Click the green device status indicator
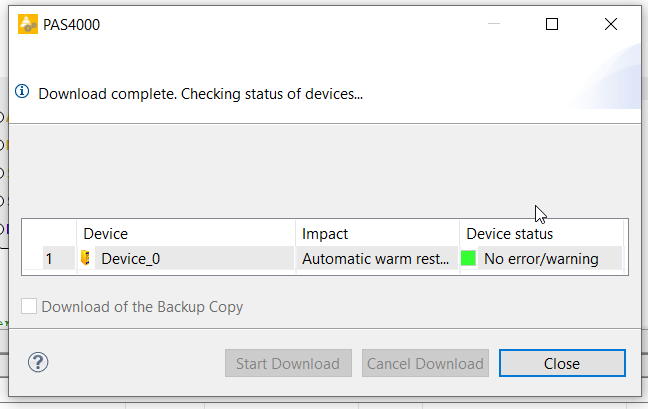This screenshot has width=648, height=409. [x=468, y=258]
